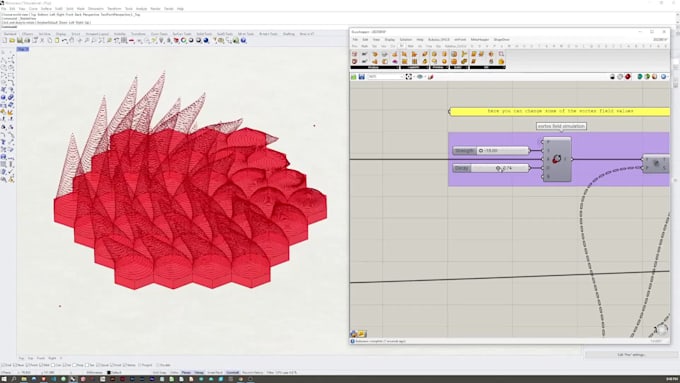Enable the Disable osnap checkbox

tap(158, 365)
